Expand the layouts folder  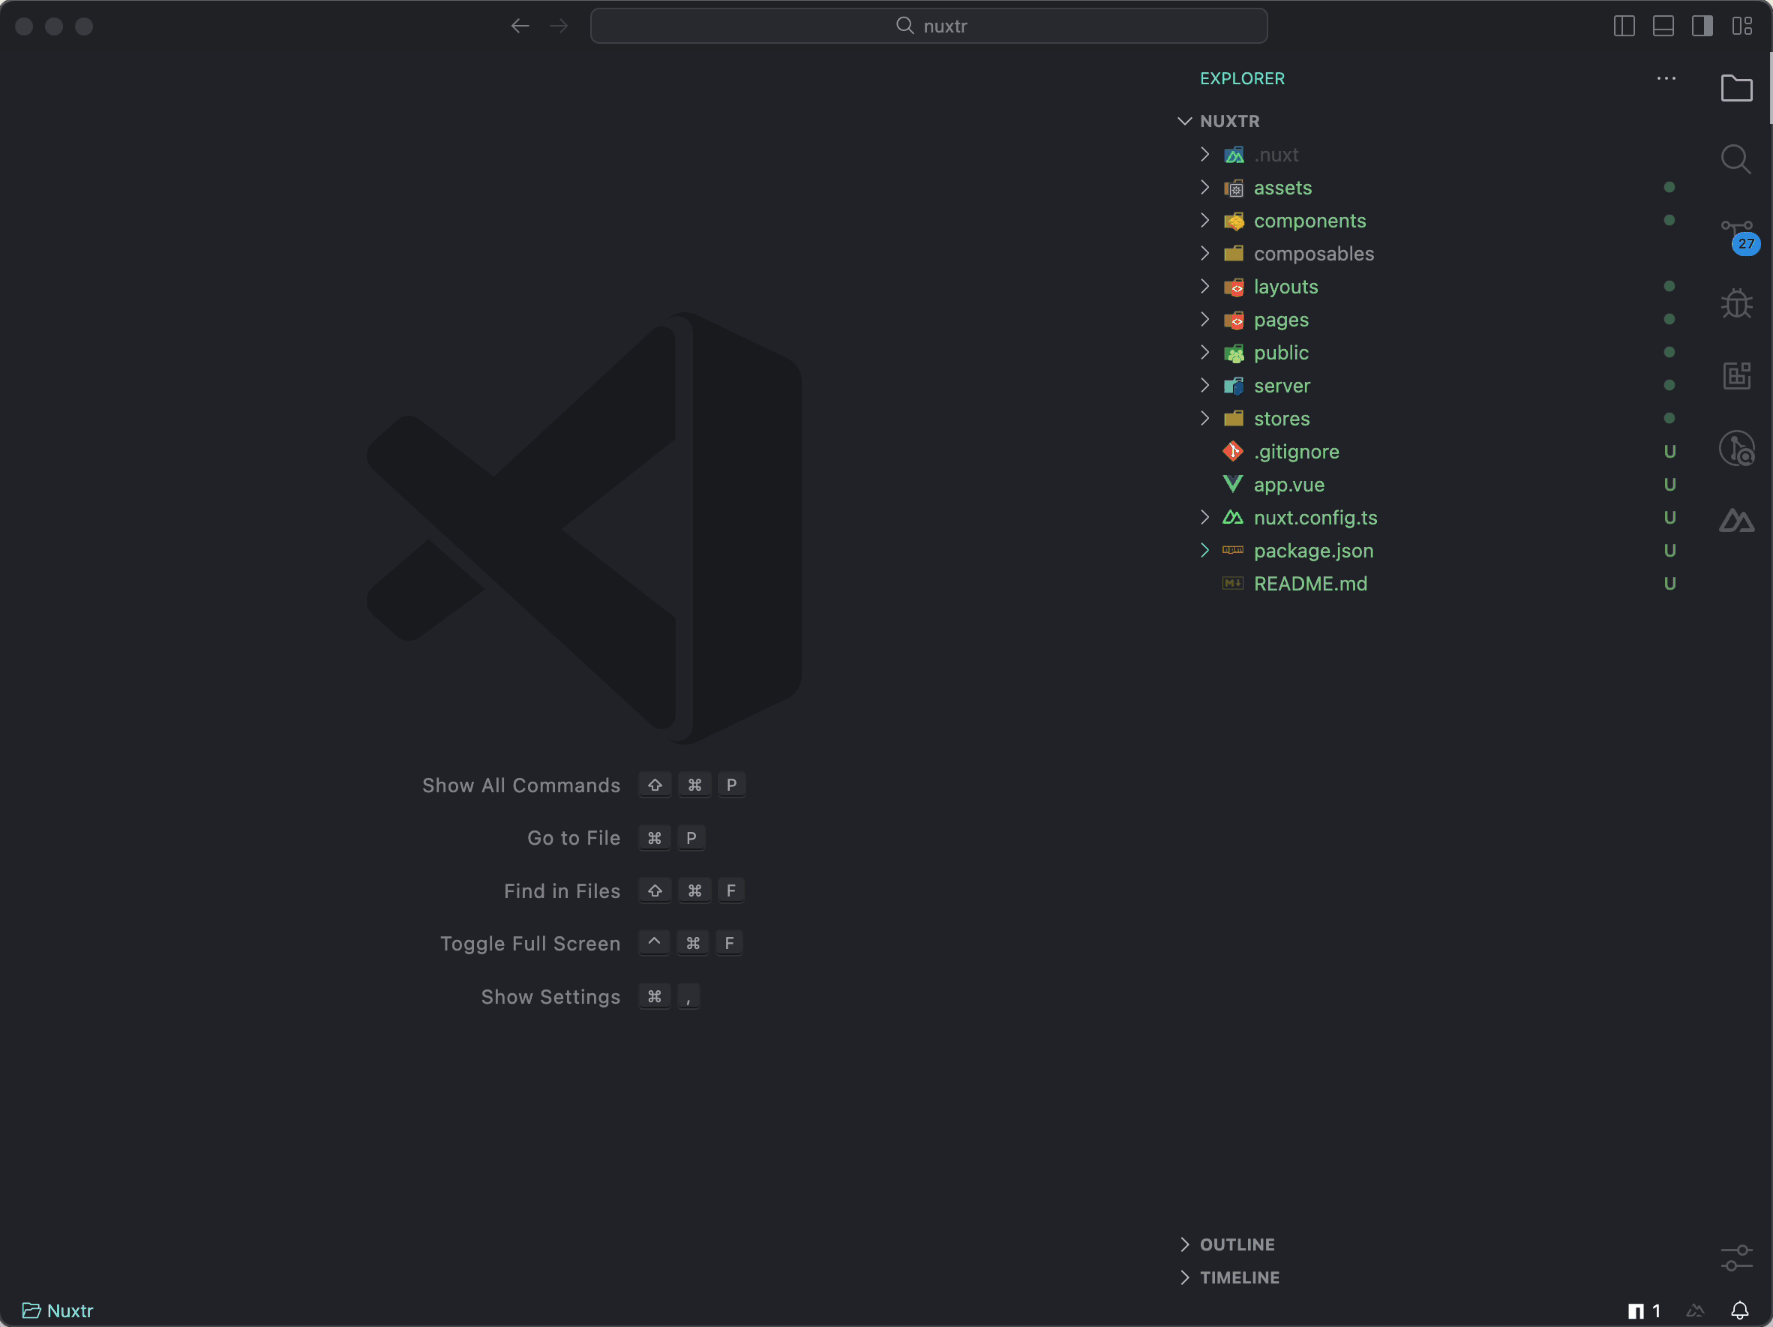1205,286
